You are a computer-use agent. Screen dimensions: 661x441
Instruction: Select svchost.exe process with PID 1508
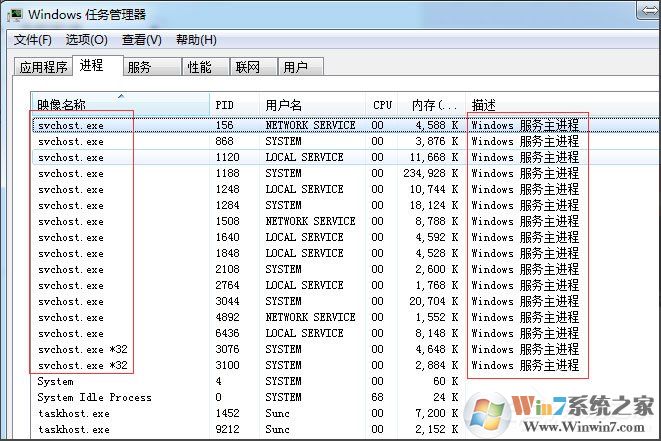tap(346, 221)
